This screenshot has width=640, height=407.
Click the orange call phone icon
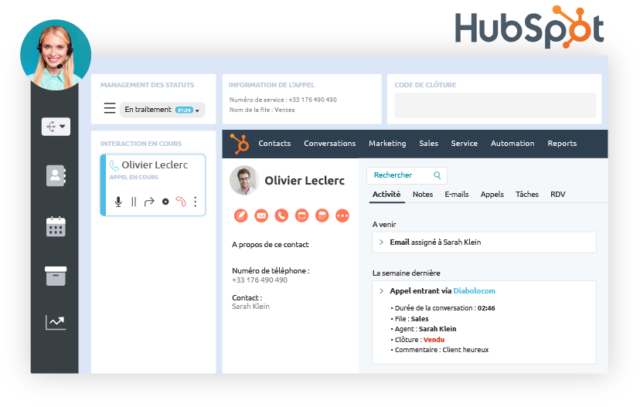coord(281,216)
